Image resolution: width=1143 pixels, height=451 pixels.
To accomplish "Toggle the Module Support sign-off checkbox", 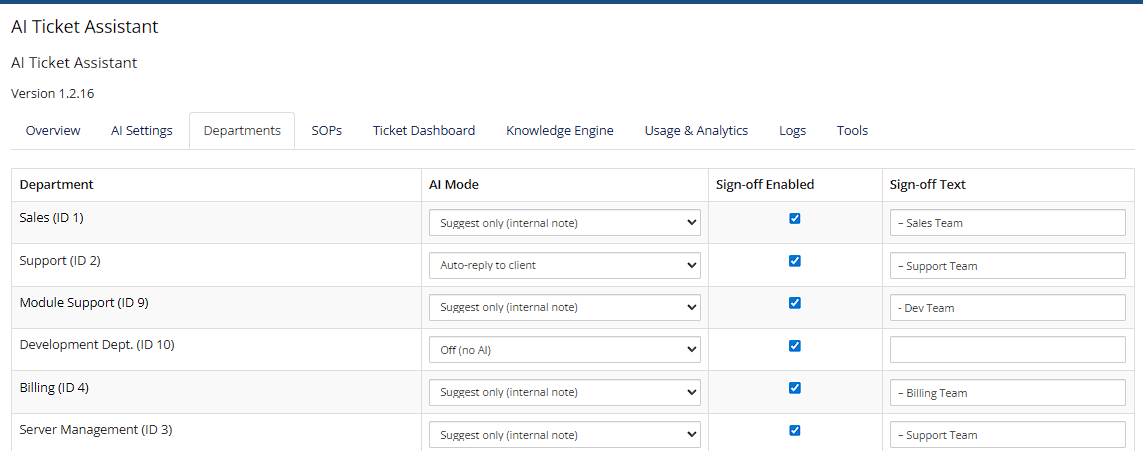I will point(795,303).
